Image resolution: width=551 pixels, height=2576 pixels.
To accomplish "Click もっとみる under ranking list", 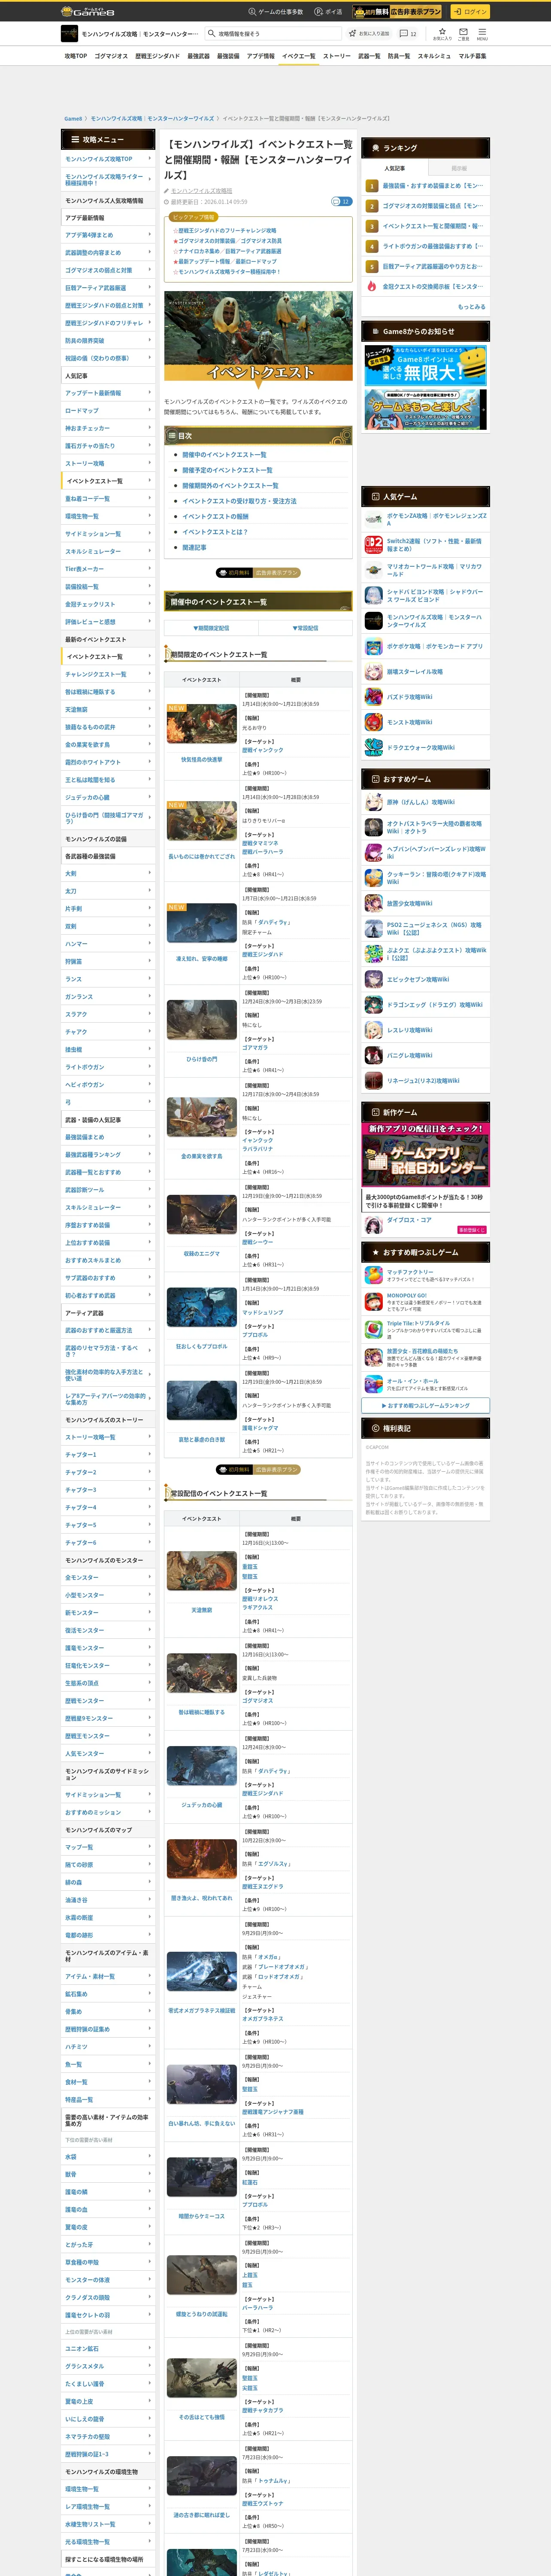I will point(471,307).
